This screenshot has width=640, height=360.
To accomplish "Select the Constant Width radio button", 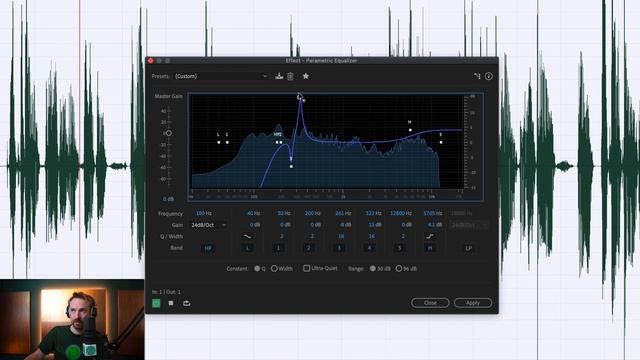I will click(274, 269).
